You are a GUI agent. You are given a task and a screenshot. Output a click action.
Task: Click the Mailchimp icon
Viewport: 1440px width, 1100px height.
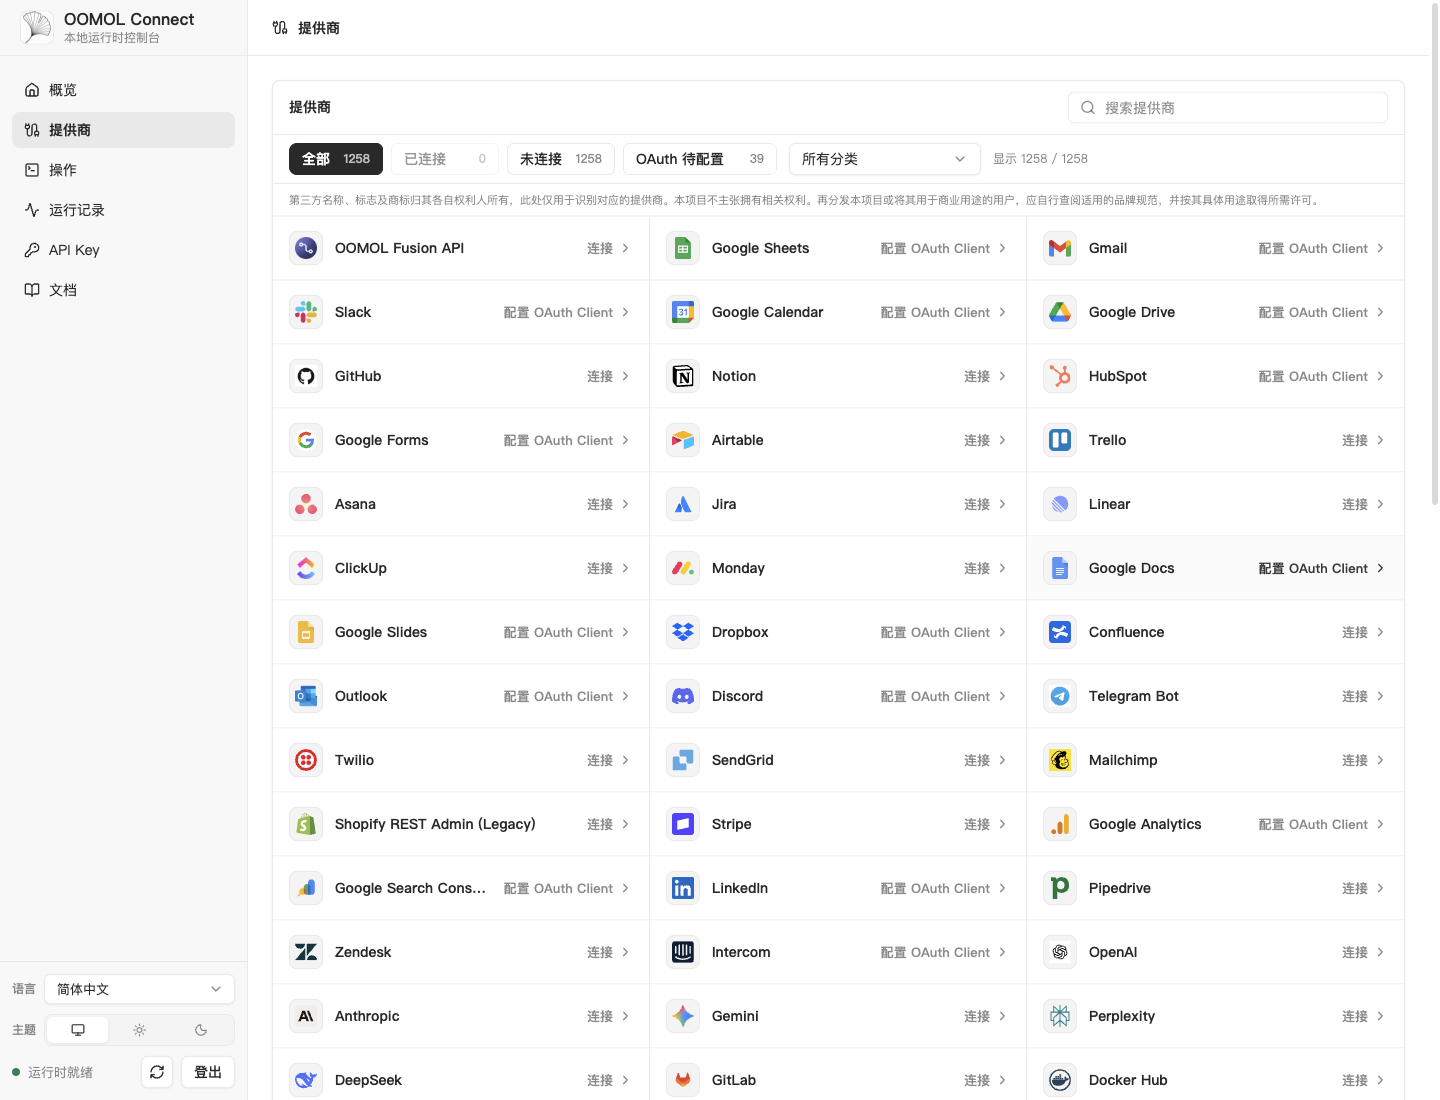[x=1060, y=760]
